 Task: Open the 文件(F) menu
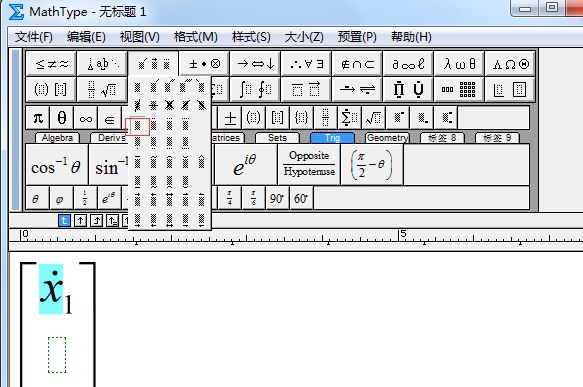tap(34, 37)
